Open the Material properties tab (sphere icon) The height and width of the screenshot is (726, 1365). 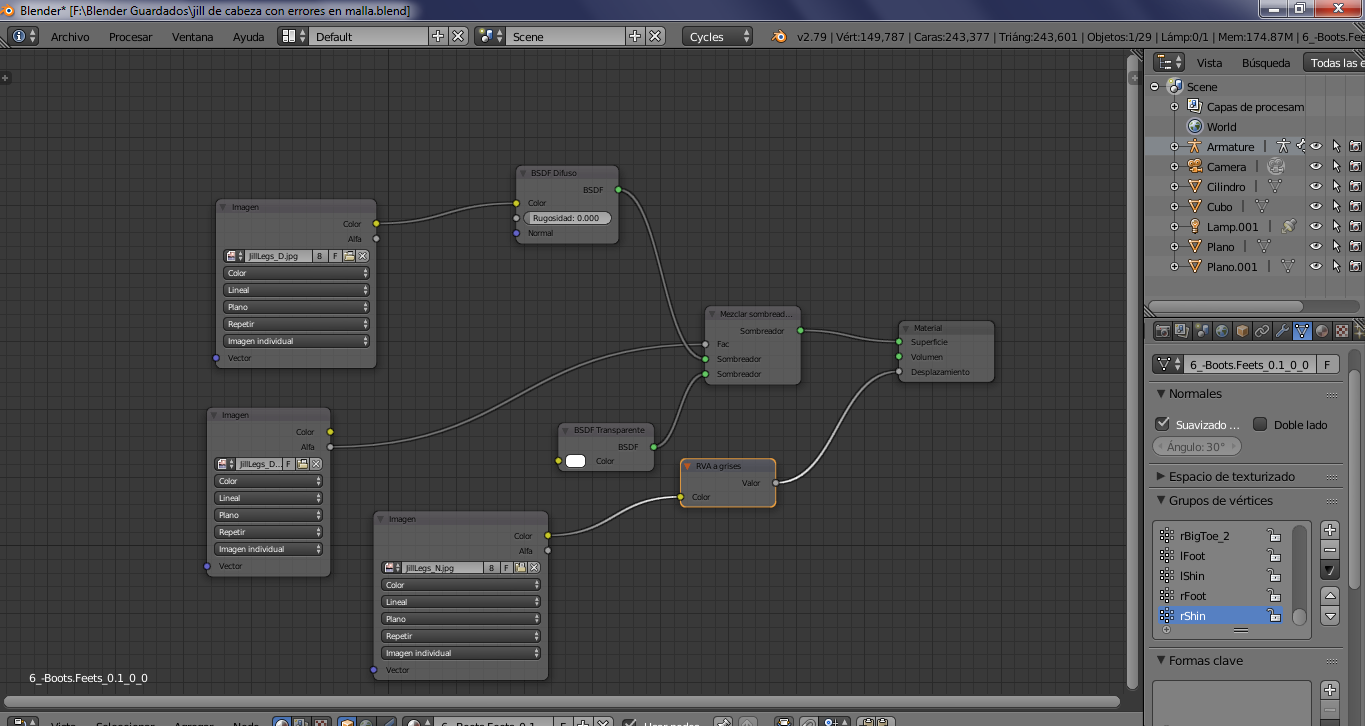click(1322, 331)
